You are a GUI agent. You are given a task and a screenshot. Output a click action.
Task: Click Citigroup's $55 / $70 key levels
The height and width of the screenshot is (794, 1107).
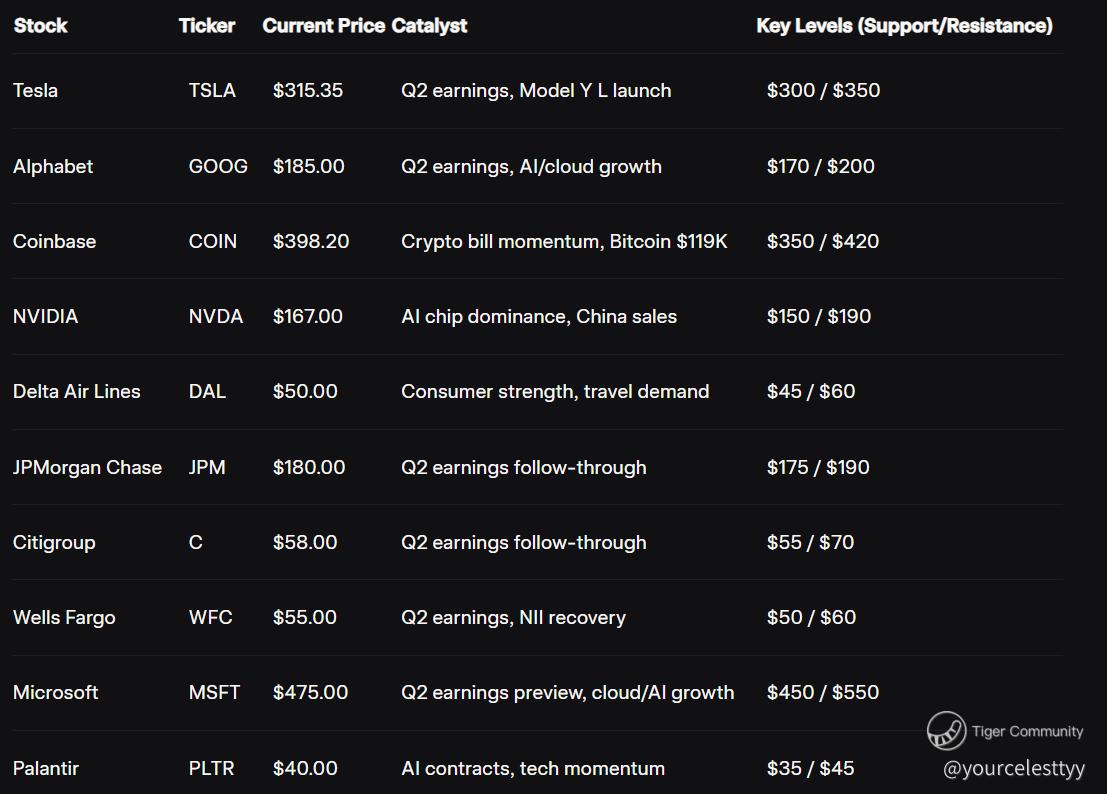[810, 542]
